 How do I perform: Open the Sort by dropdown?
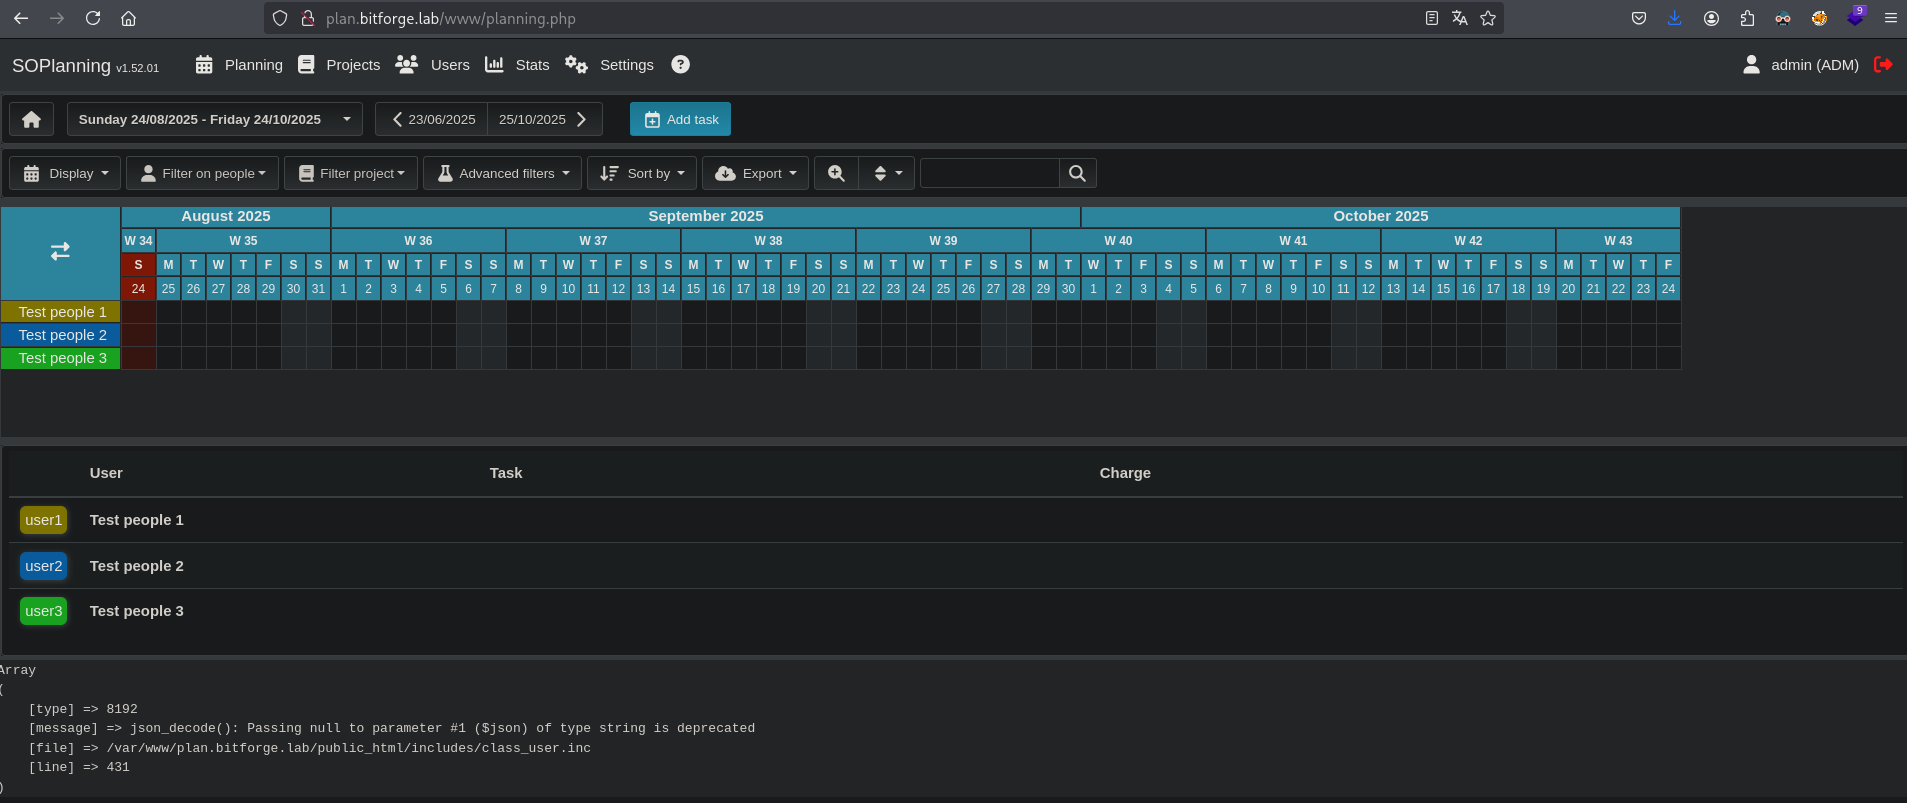pos(642,173)
